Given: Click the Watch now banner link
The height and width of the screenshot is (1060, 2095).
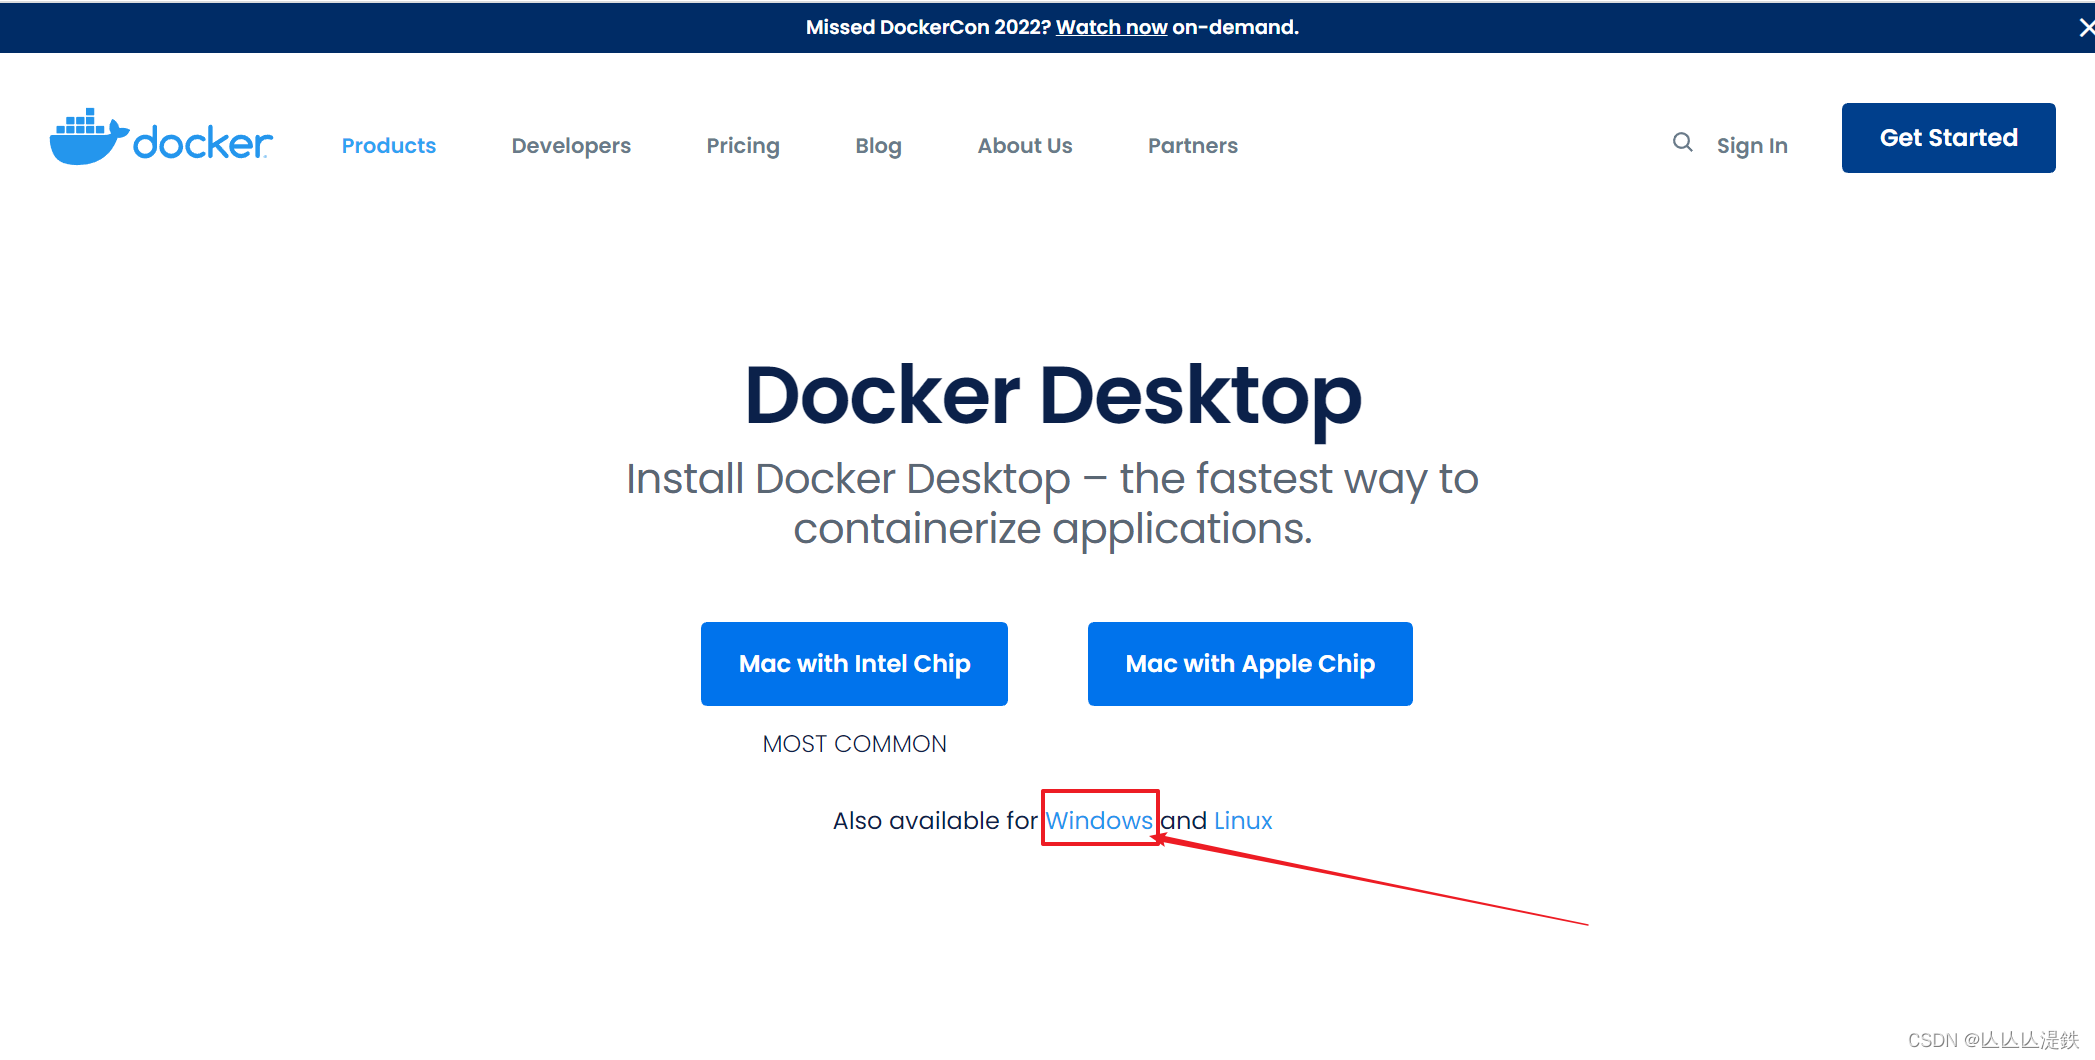Looking at the screenshot, I should tap(1112, 28).
